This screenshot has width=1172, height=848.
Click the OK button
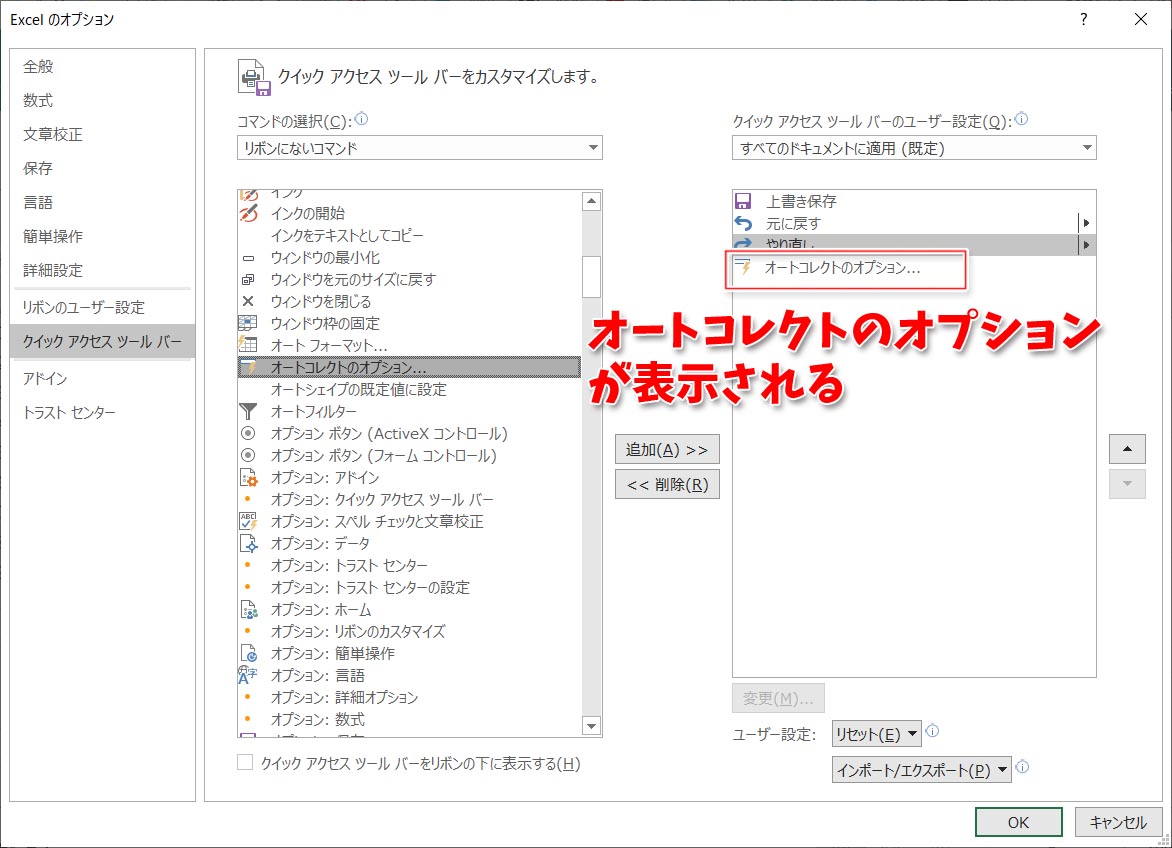pos(1018,822)
